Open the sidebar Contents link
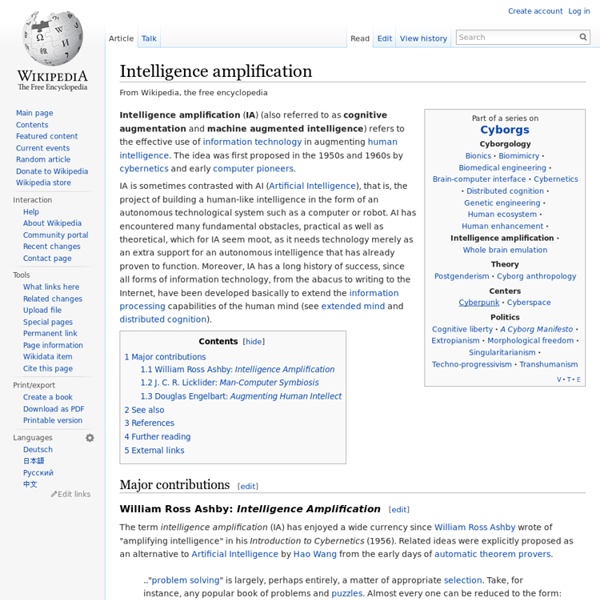Image resolution: width=600 pixels, height=600 pixels. click(32, 125)
